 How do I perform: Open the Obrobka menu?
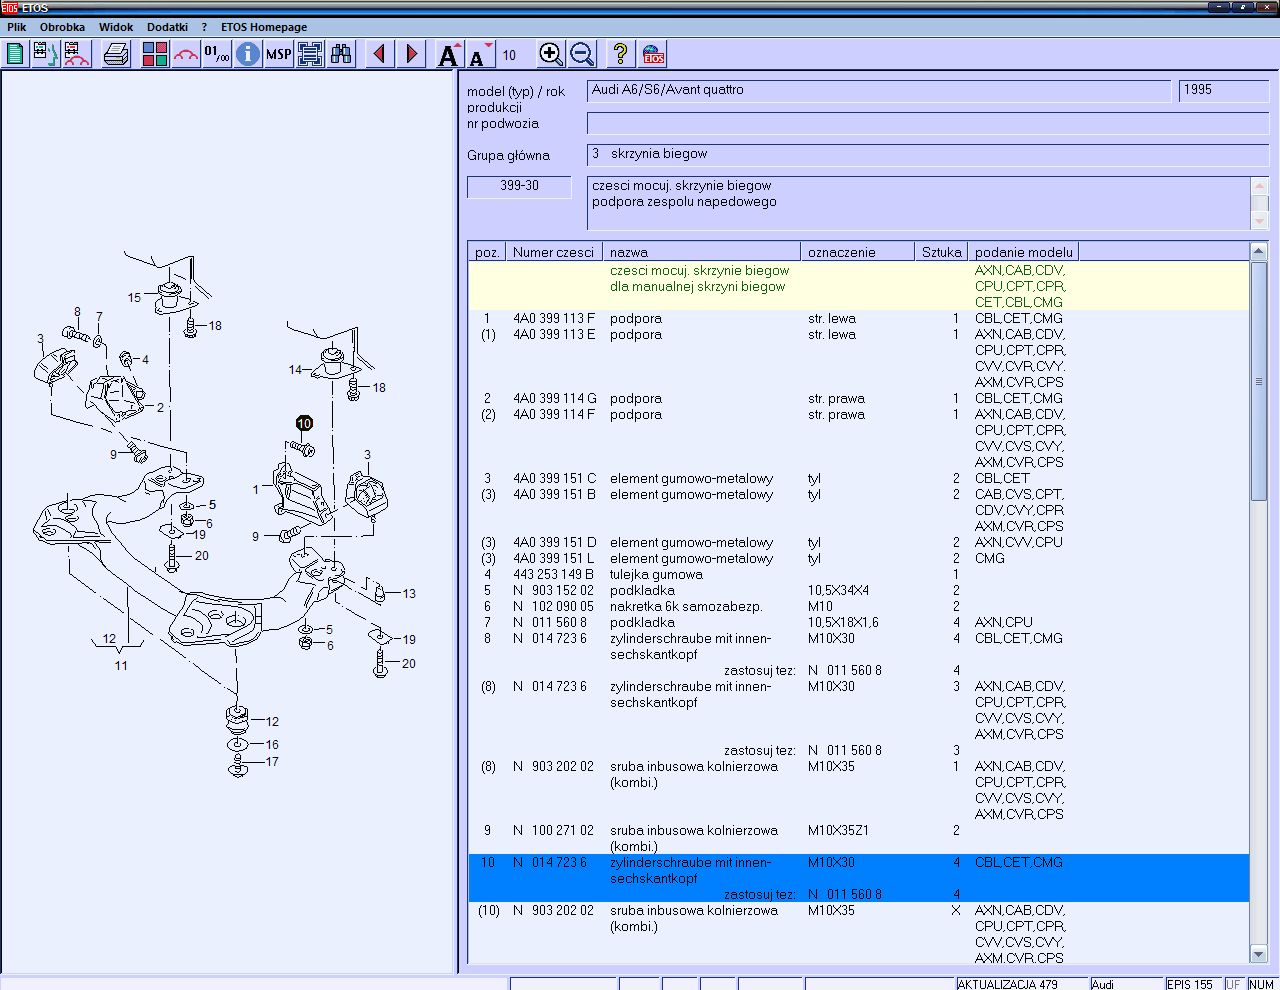(62, 27)
